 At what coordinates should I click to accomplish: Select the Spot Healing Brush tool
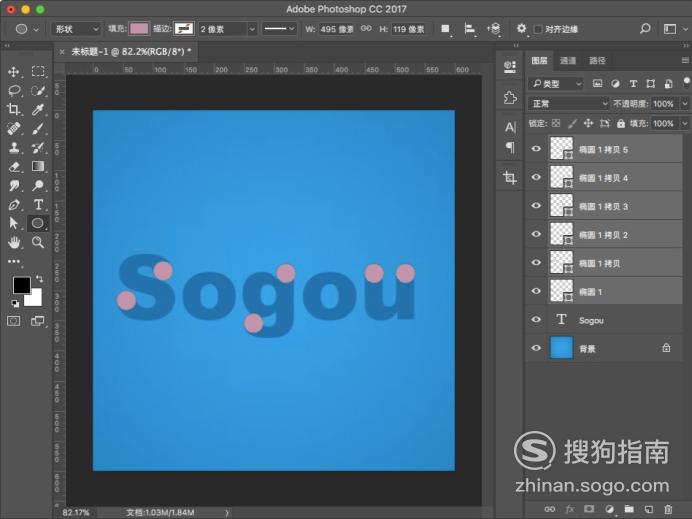coord(14,128)
